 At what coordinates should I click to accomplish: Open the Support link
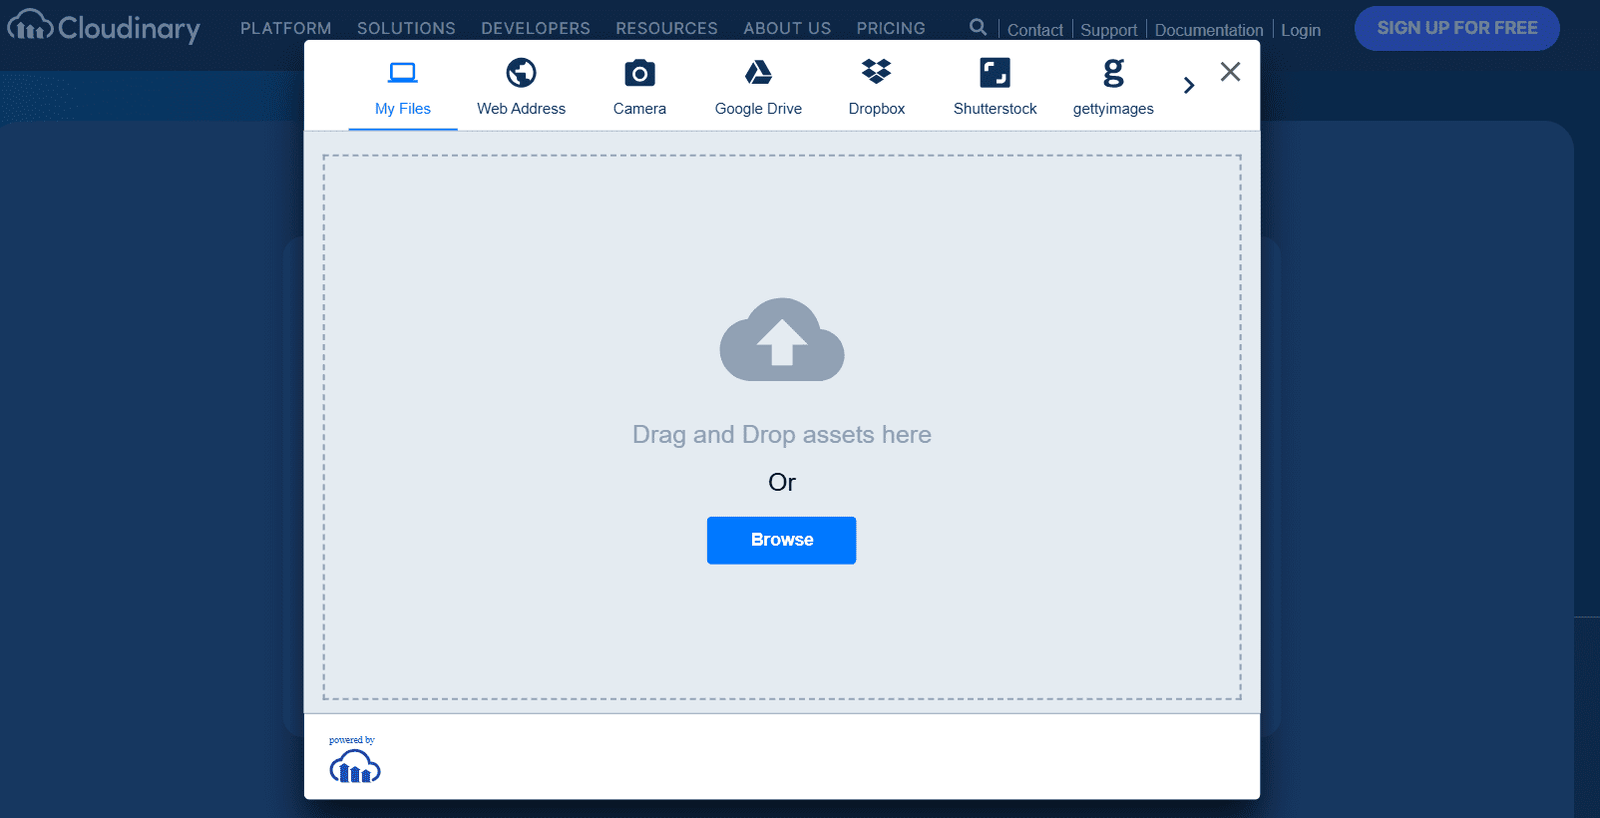click(x=1109, y=30)
